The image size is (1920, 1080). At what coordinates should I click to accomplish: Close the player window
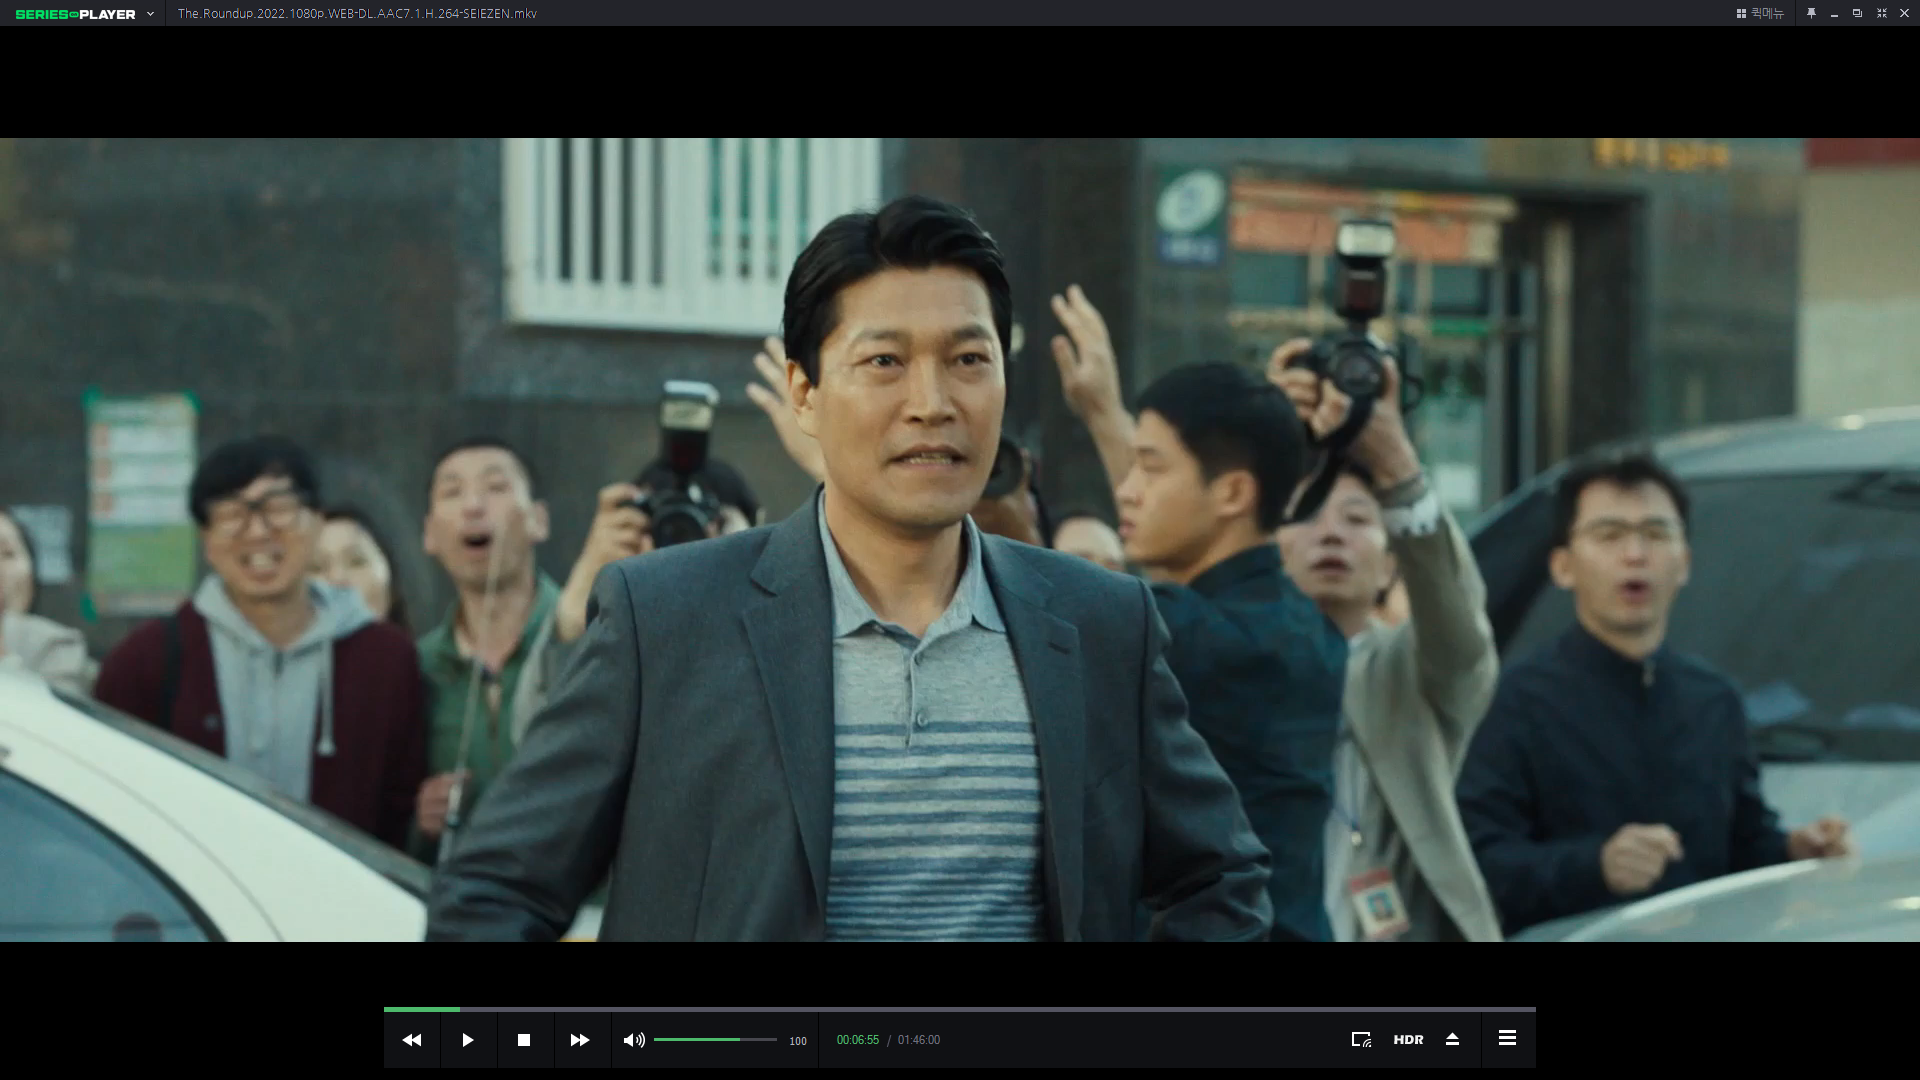click(1904, 13)
